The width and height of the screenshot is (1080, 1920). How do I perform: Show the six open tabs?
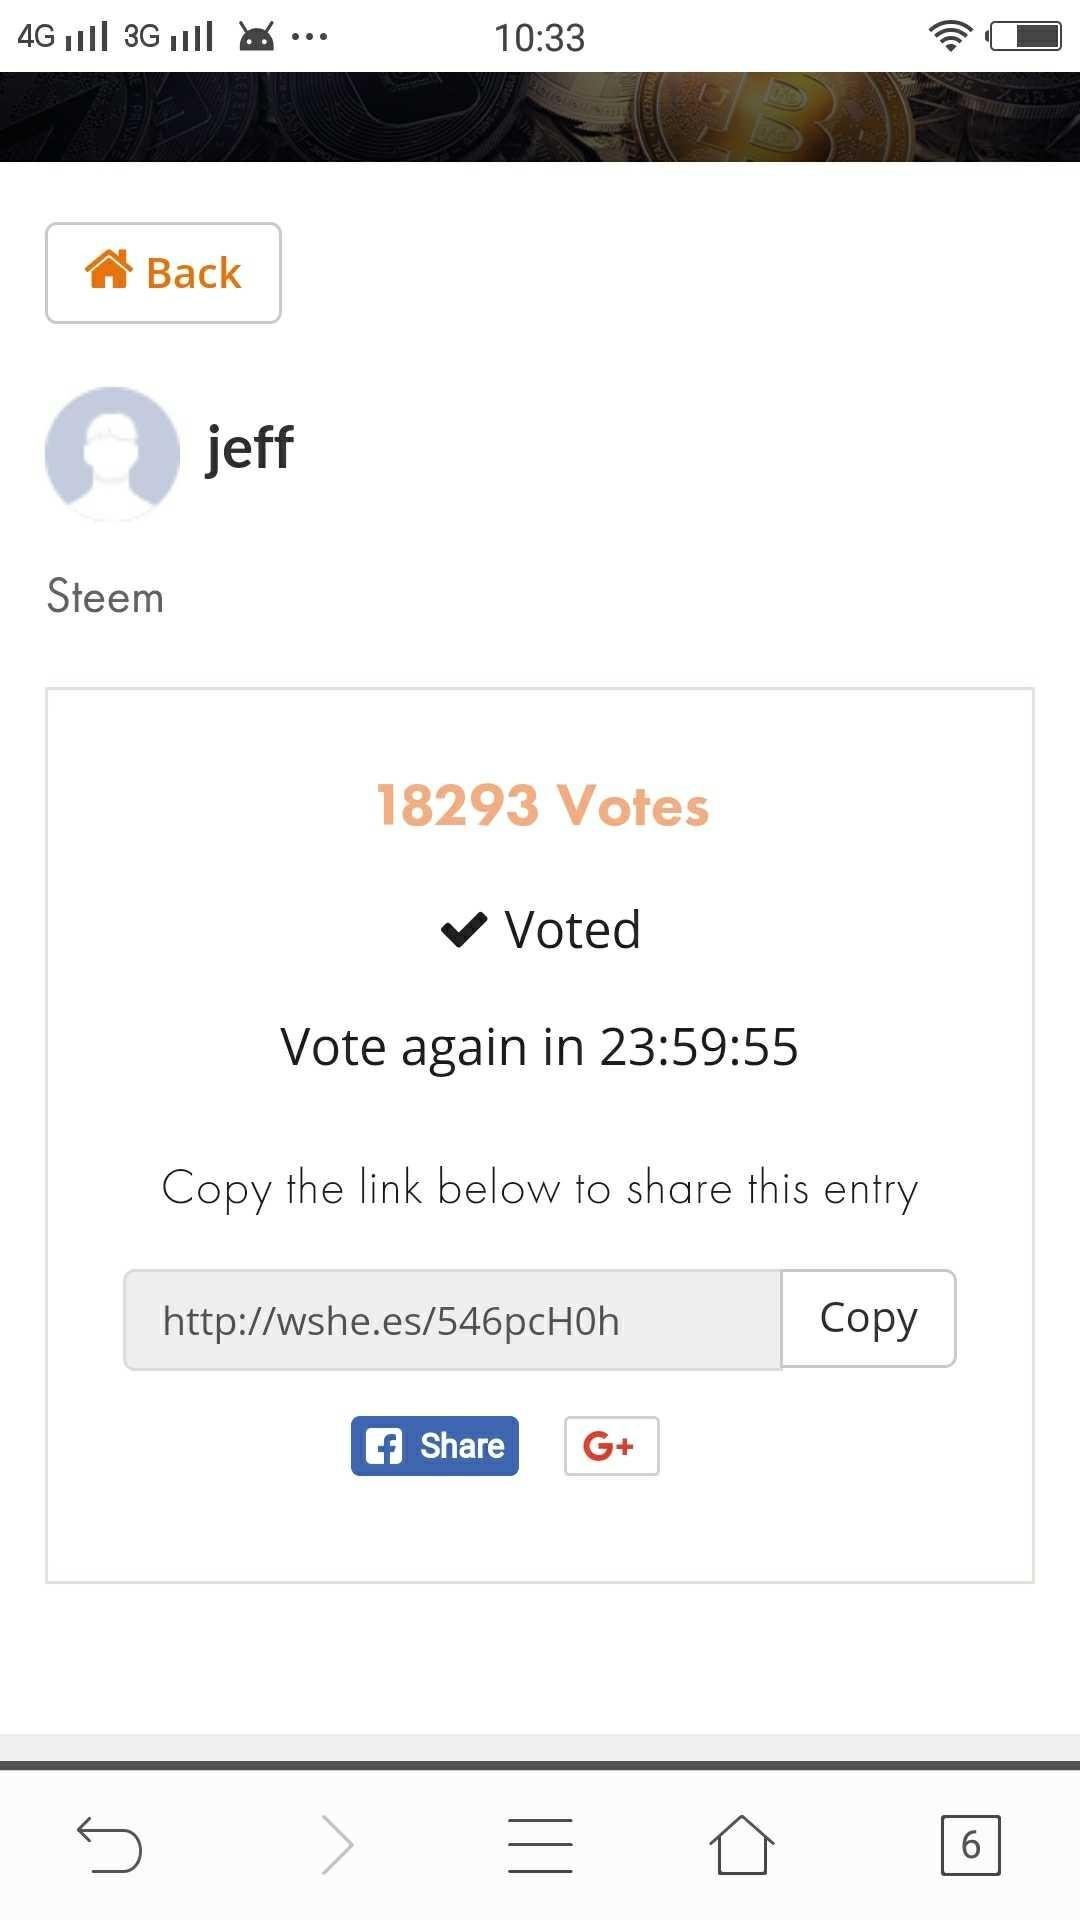(x=970, y=1845)
